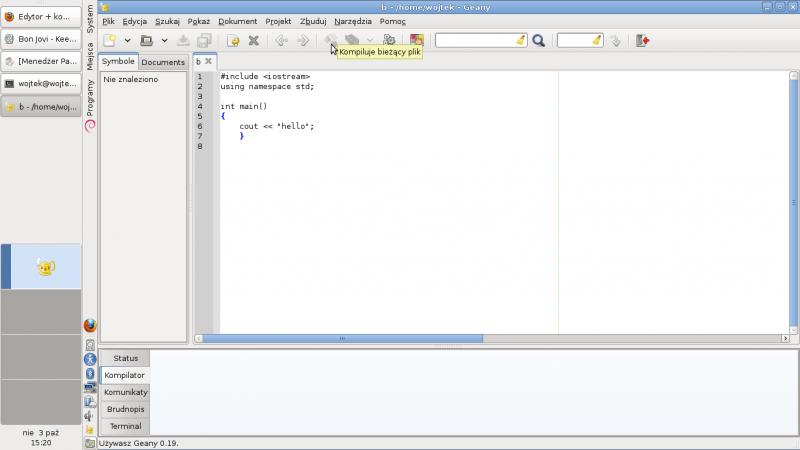Reload the current file from toolbar
The image size is (800, 450).
233,41
